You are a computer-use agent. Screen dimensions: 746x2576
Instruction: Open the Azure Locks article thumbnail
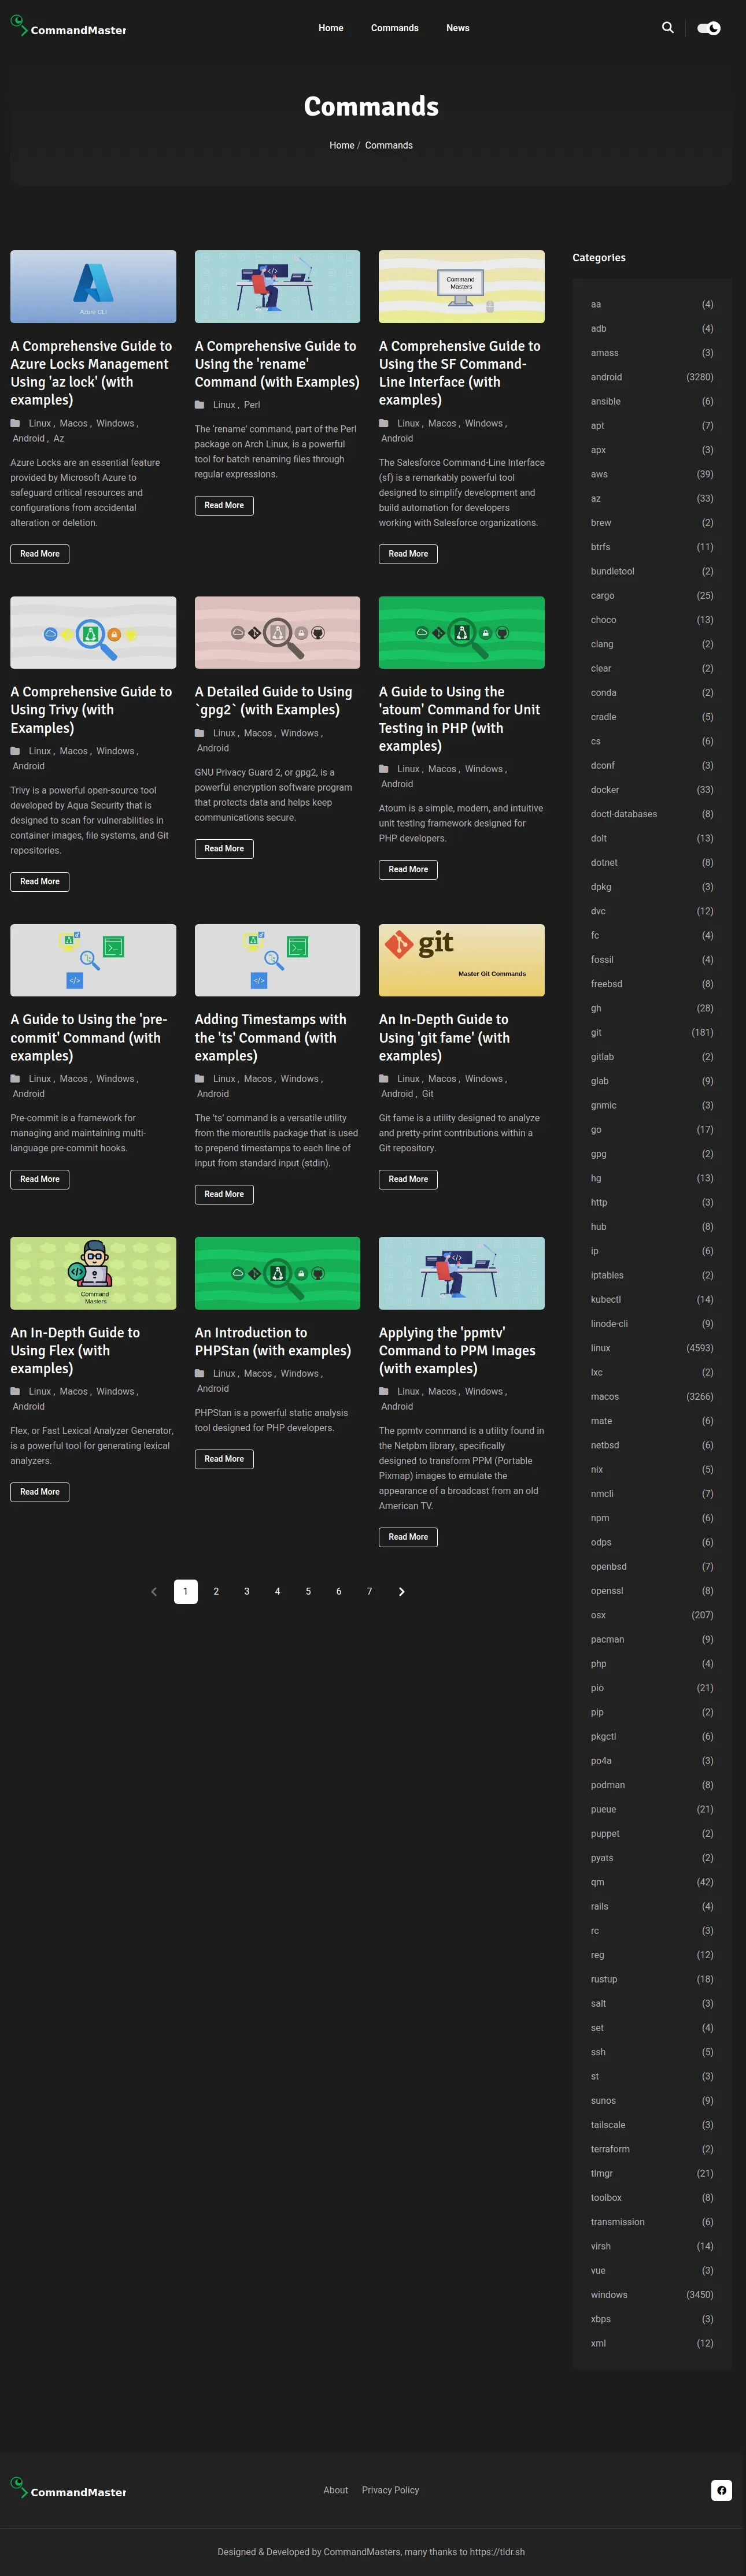tap(93, 286)
